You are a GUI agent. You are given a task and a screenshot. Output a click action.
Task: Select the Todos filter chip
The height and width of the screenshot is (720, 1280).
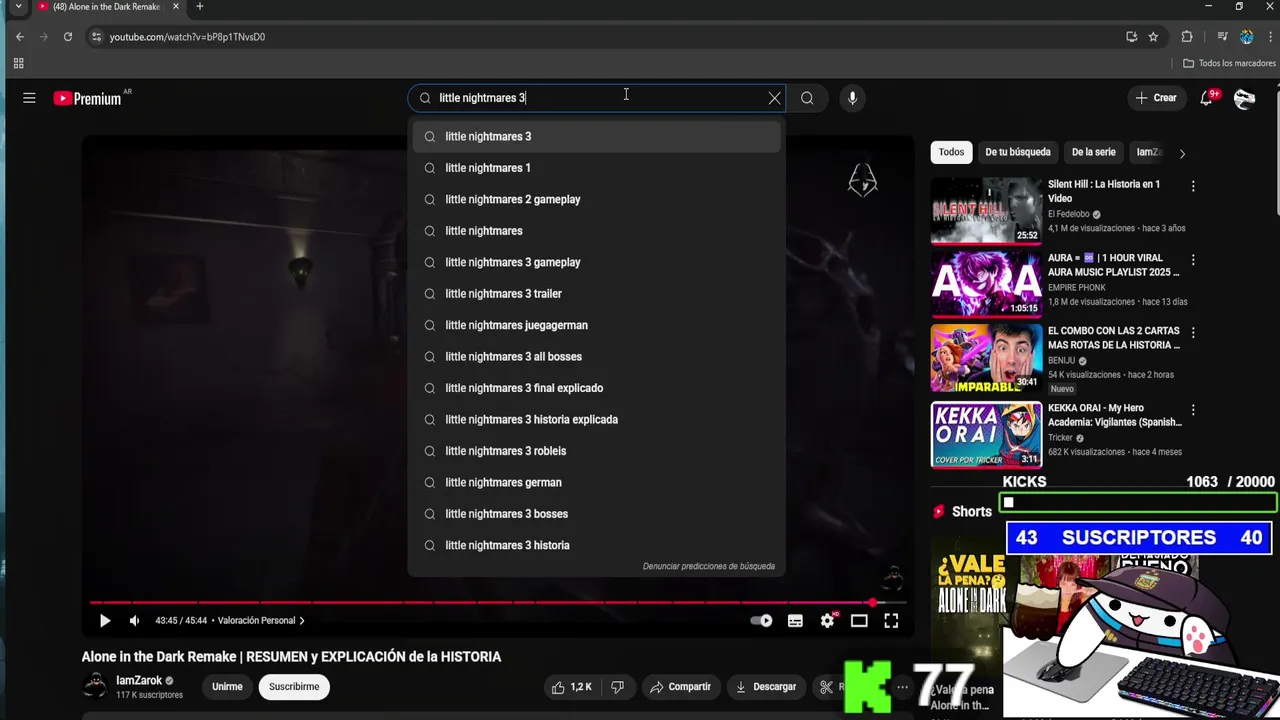click(x=951, y=152)
